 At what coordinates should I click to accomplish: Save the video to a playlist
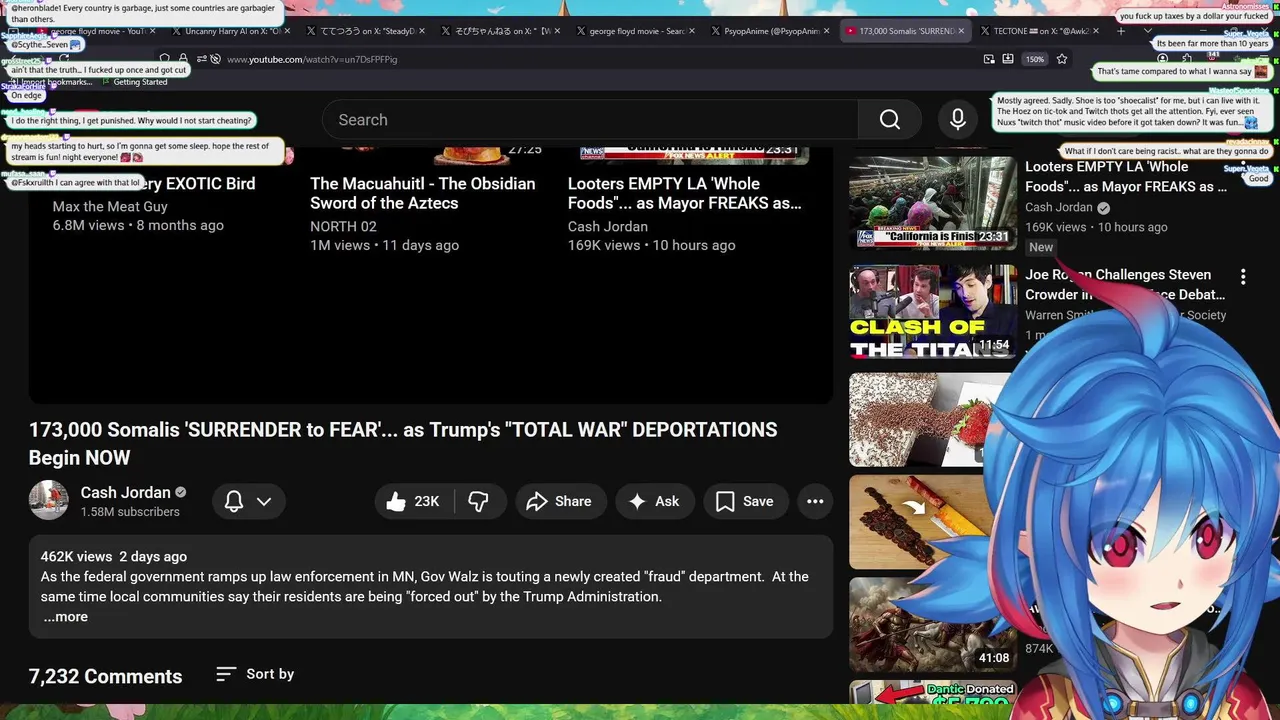coord(745,501)
